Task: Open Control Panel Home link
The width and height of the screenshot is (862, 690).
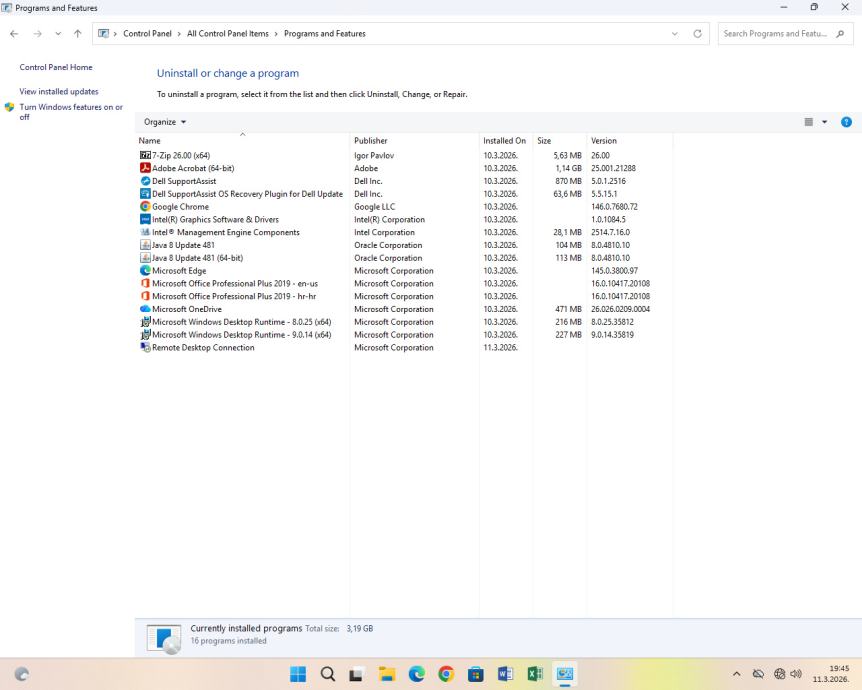Action: (x=56, y=67)
